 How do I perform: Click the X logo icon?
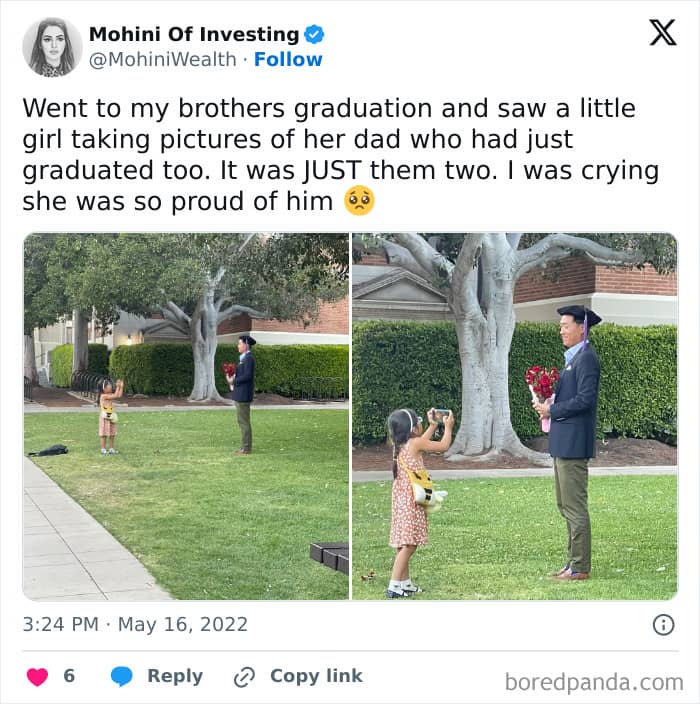pos(663,33)
